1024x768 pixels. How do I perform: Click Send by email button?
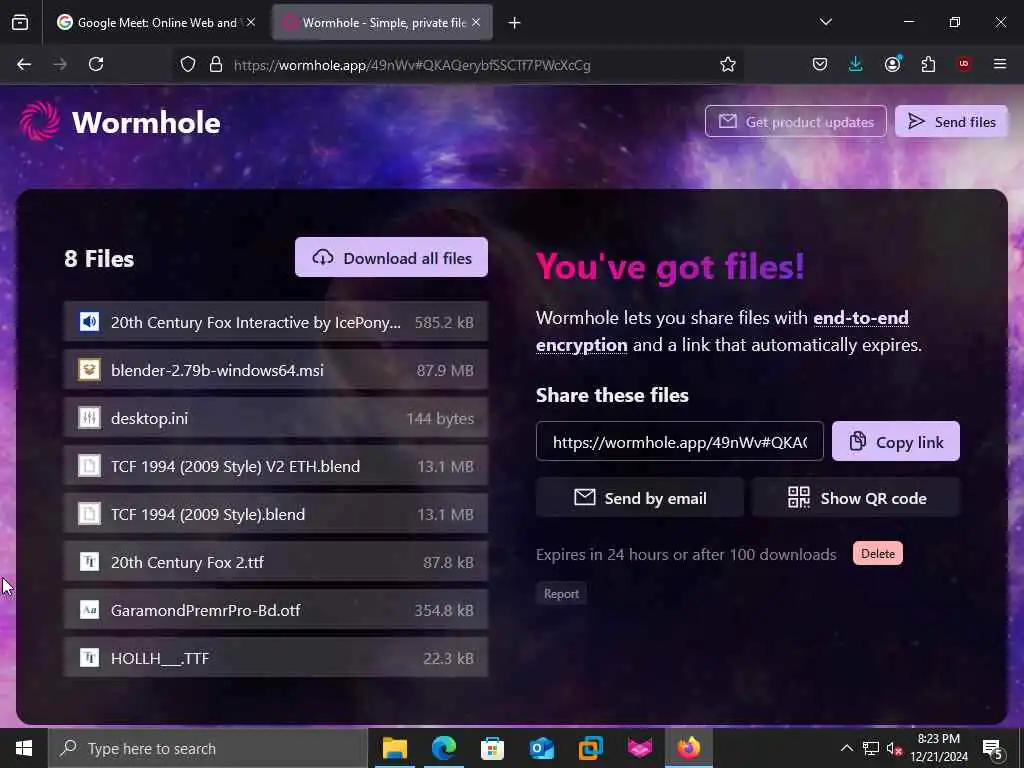(639, 498)
